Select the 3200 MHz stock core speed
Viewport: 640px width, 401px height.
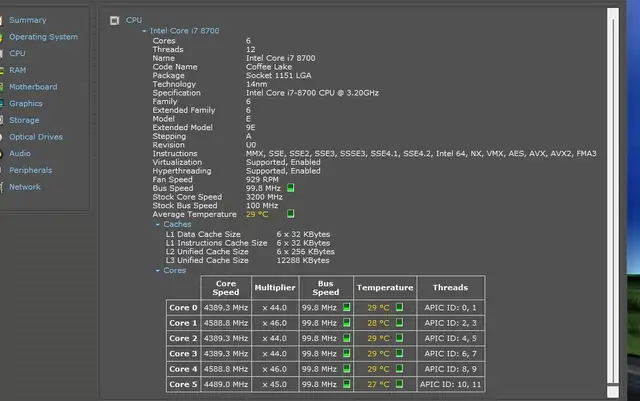[x=264, y=197]
